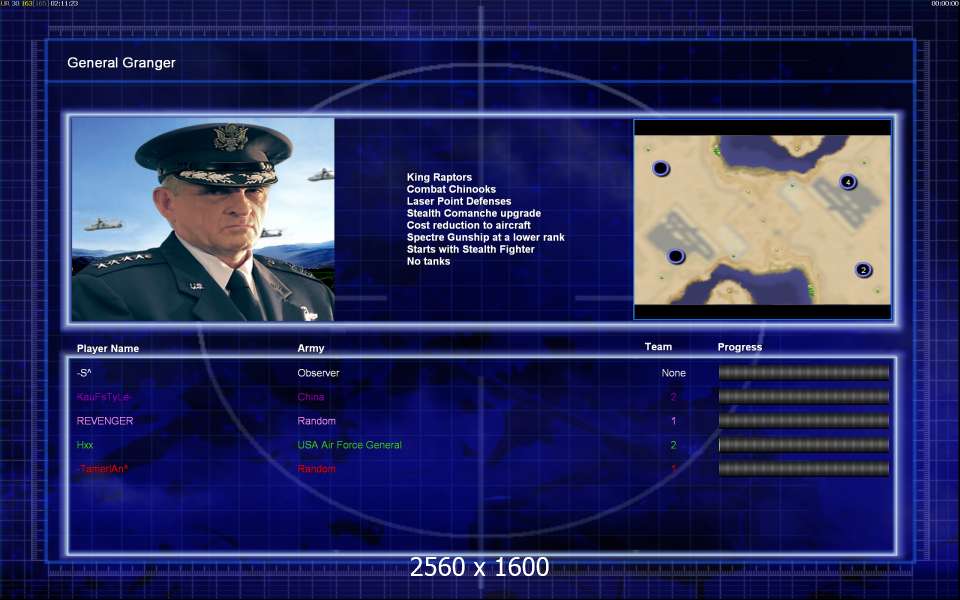This screenshot has width=960, height=600.
Task: Click the "Stealth Comanche upgrade" line
Action: coord(474,213)
